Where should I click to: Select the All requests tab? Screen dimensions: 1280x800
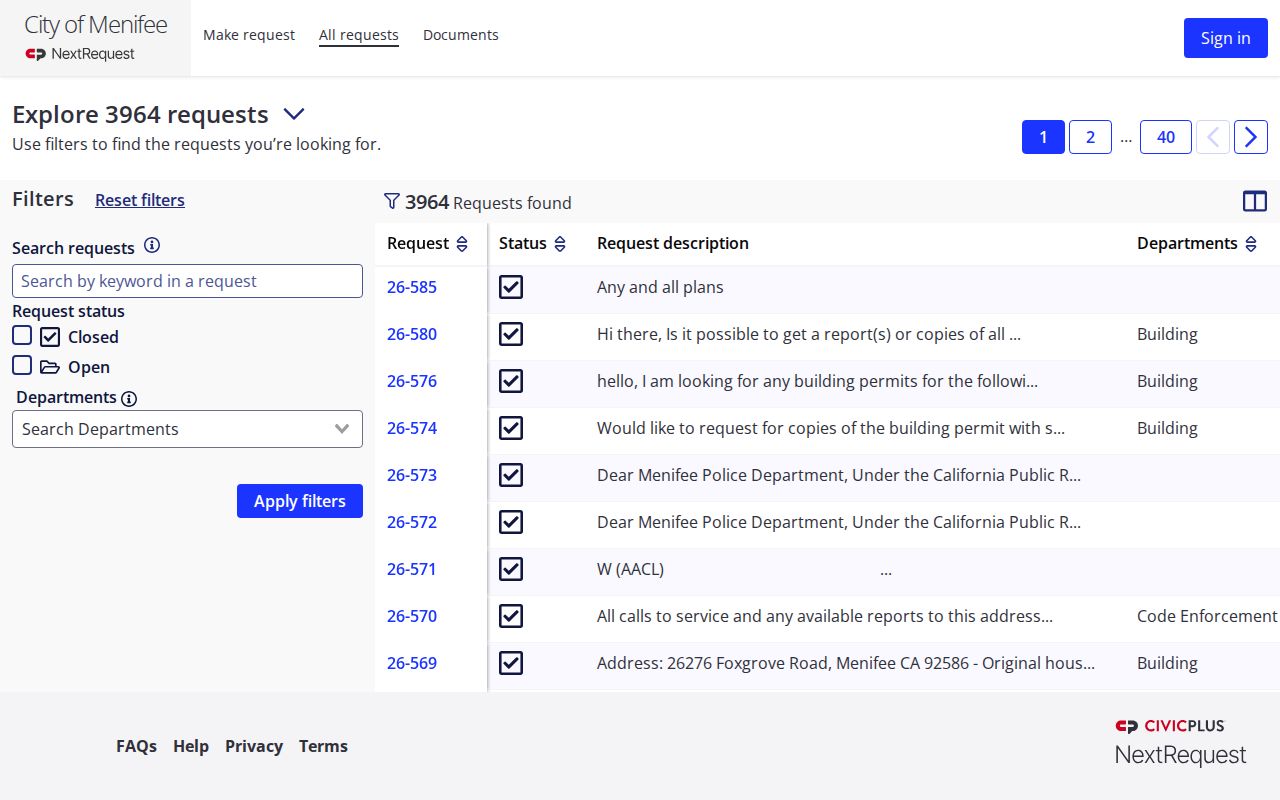pos(359,35)
